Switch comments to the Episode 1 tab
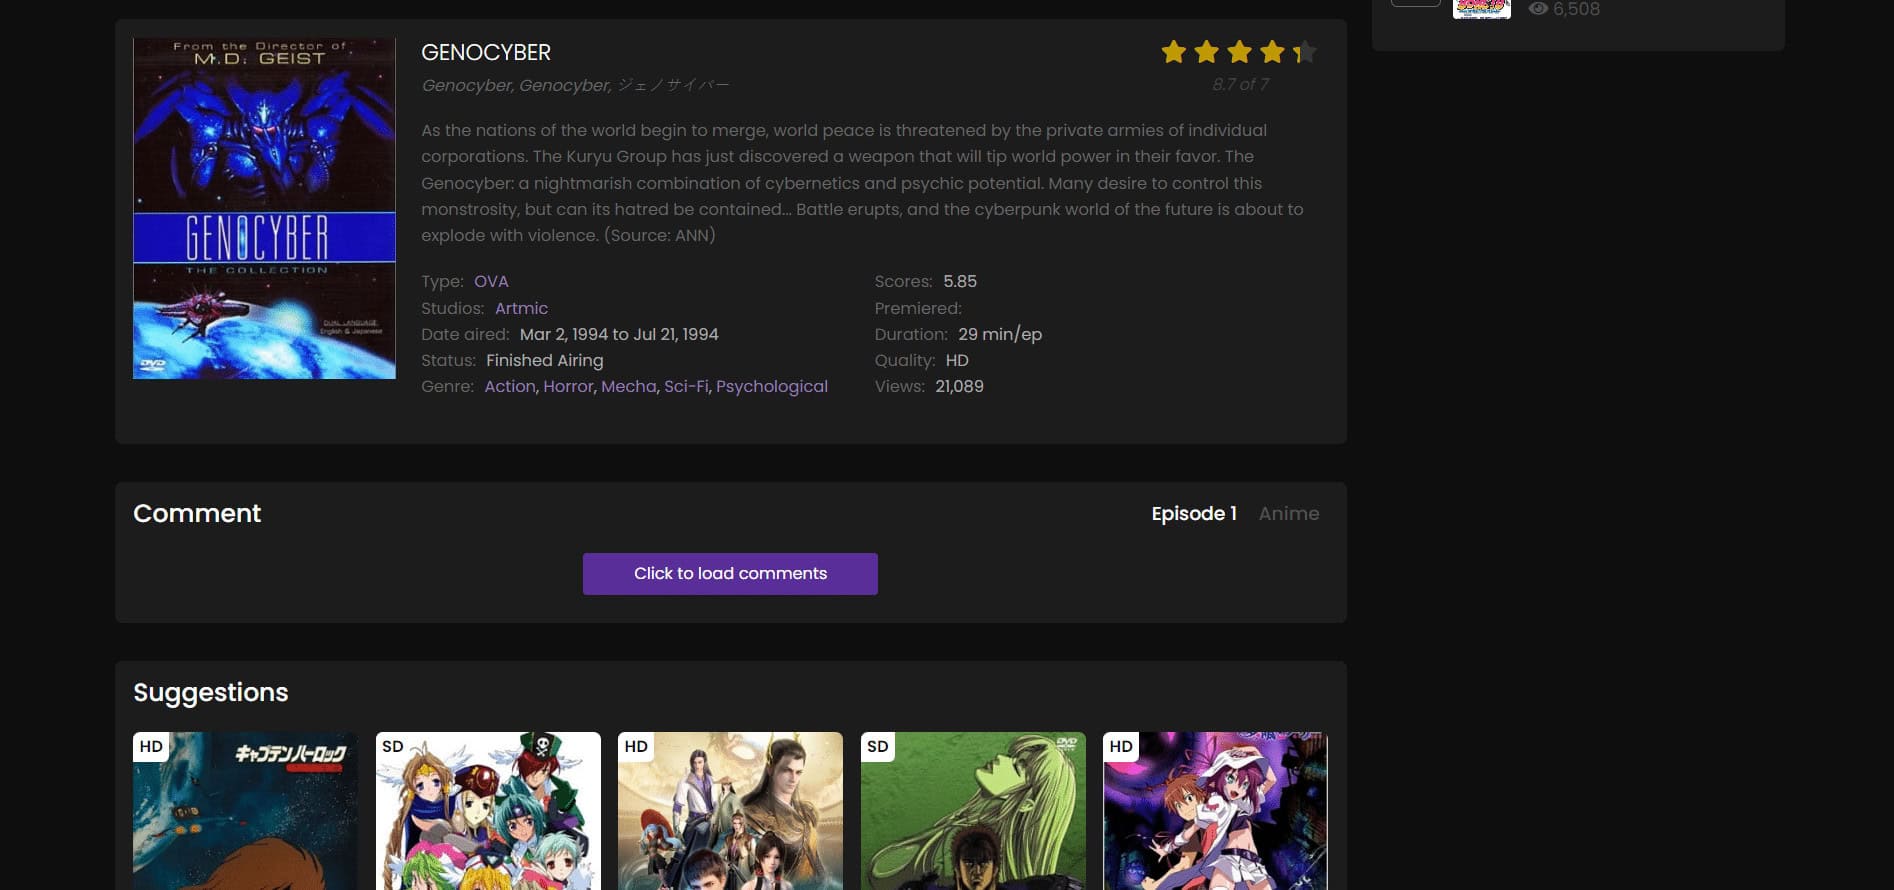Image resolution: width=1894 pixels, height=890 pixels. pyautogui.click(x=1194, y=513)
